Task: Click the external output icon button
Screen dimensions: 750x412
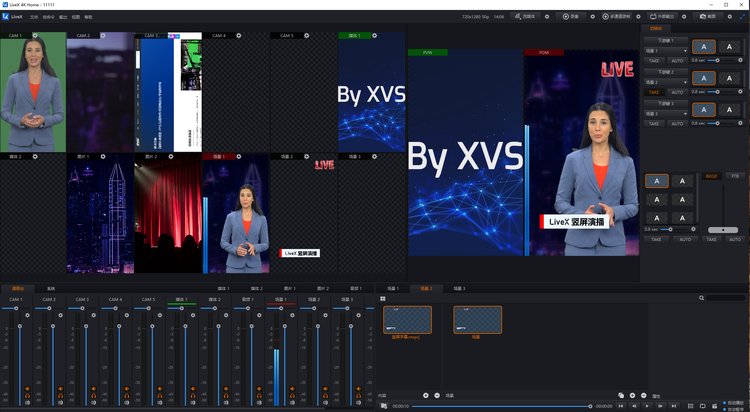Action: (662, 17)
